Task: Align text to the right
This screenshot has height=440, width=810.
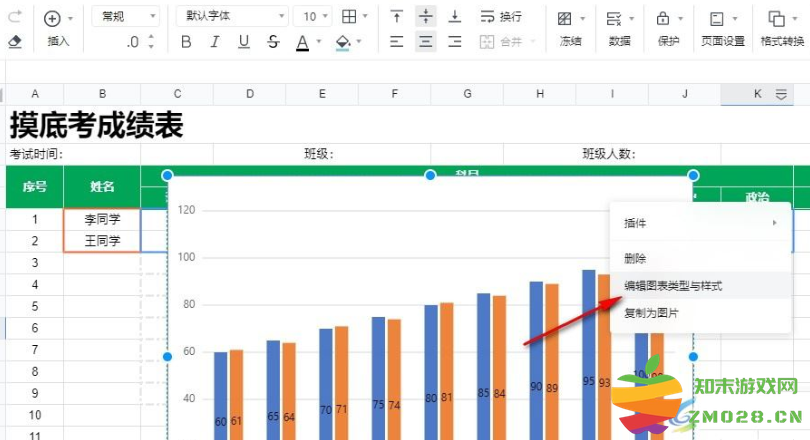Action: 455,42
